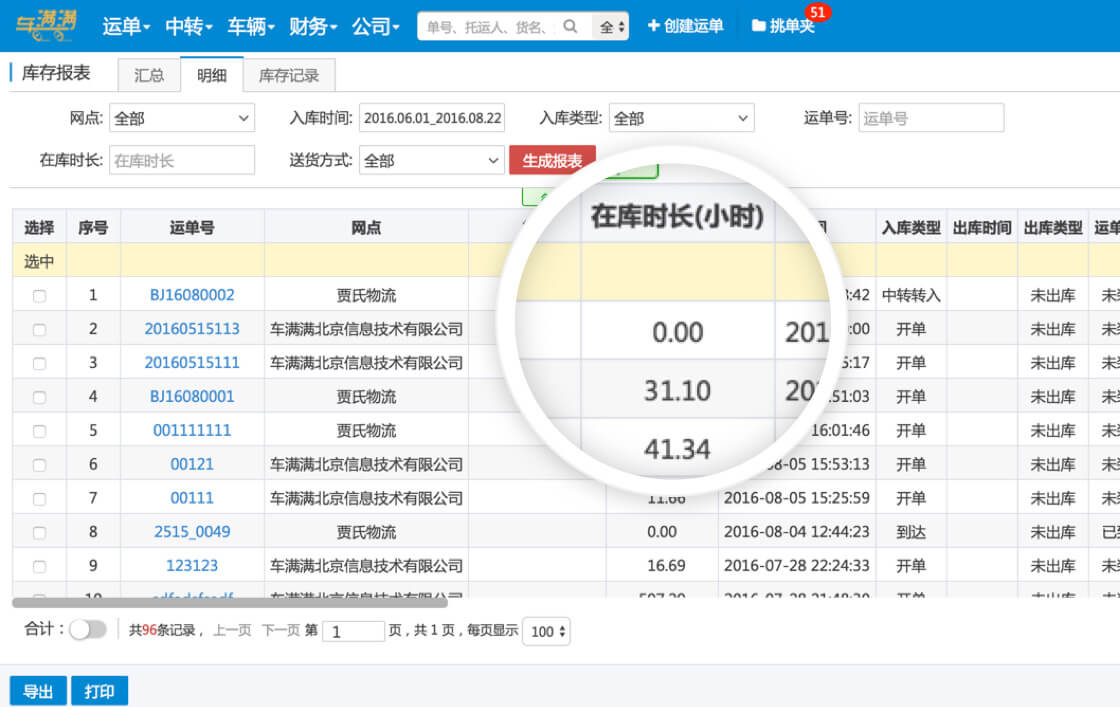
Task: Switch to the 库存记录 tab
Action: pos(288,75)
